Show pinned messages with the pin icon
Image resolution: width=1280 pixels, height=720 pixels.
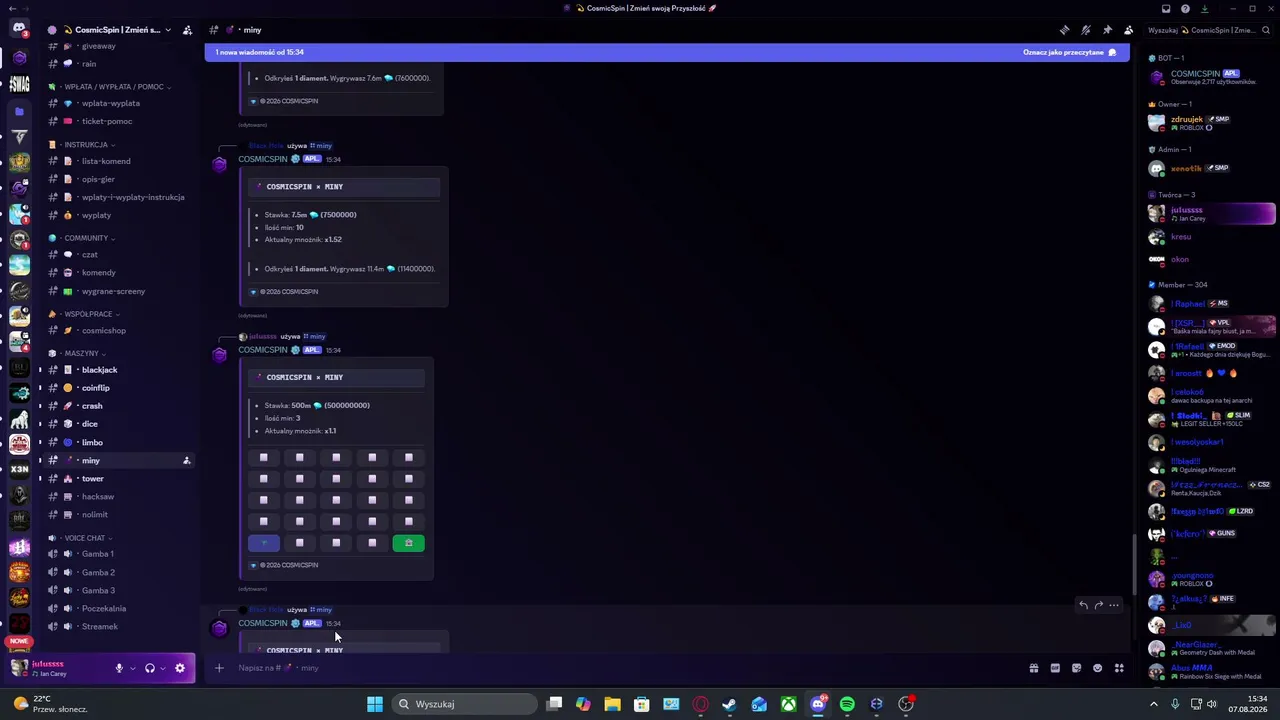pos(1107,30)
